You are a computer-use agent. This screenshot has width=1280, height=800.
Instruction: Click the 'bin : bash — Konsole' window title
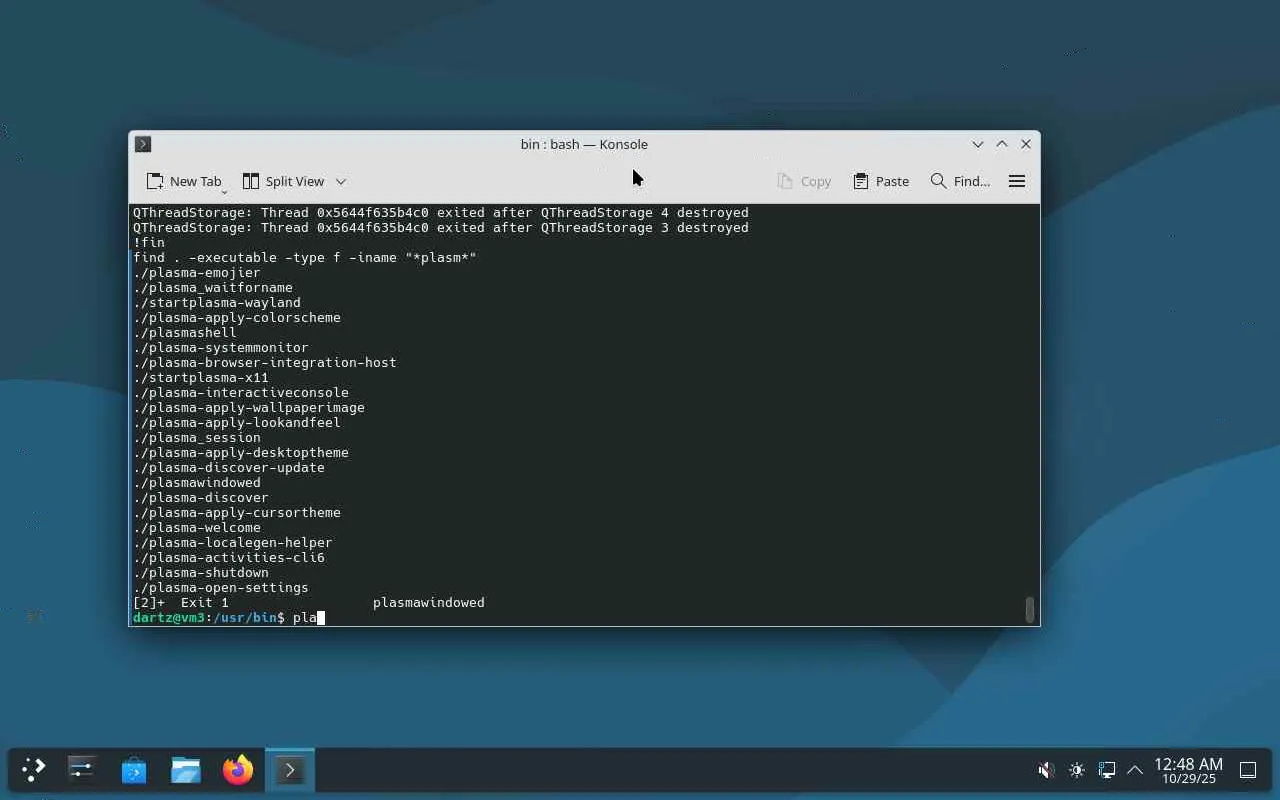coord(584,144)
